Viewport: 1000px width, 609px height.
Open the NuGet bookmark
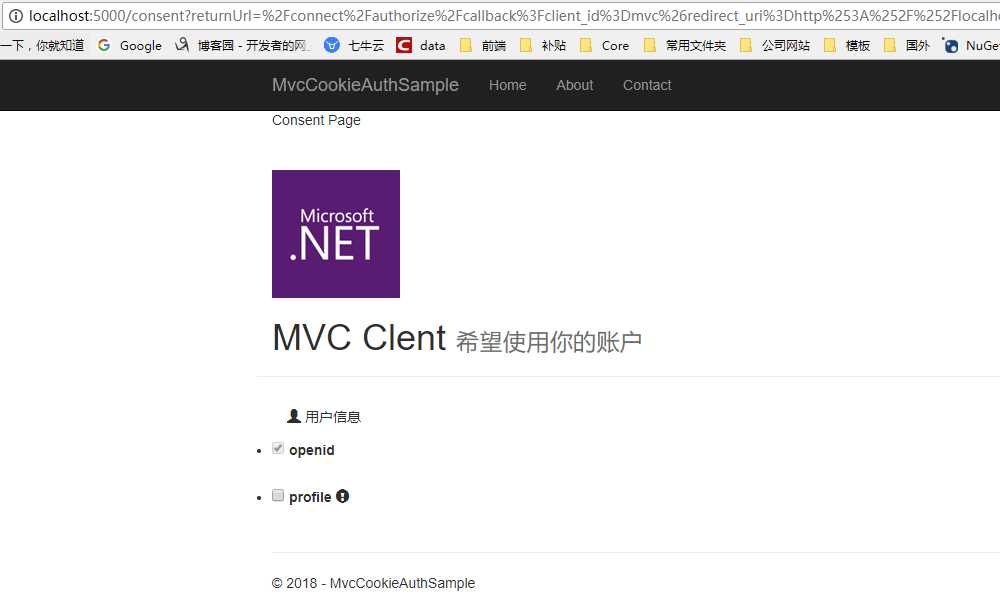pyautogui.click(x=971, y=45)
